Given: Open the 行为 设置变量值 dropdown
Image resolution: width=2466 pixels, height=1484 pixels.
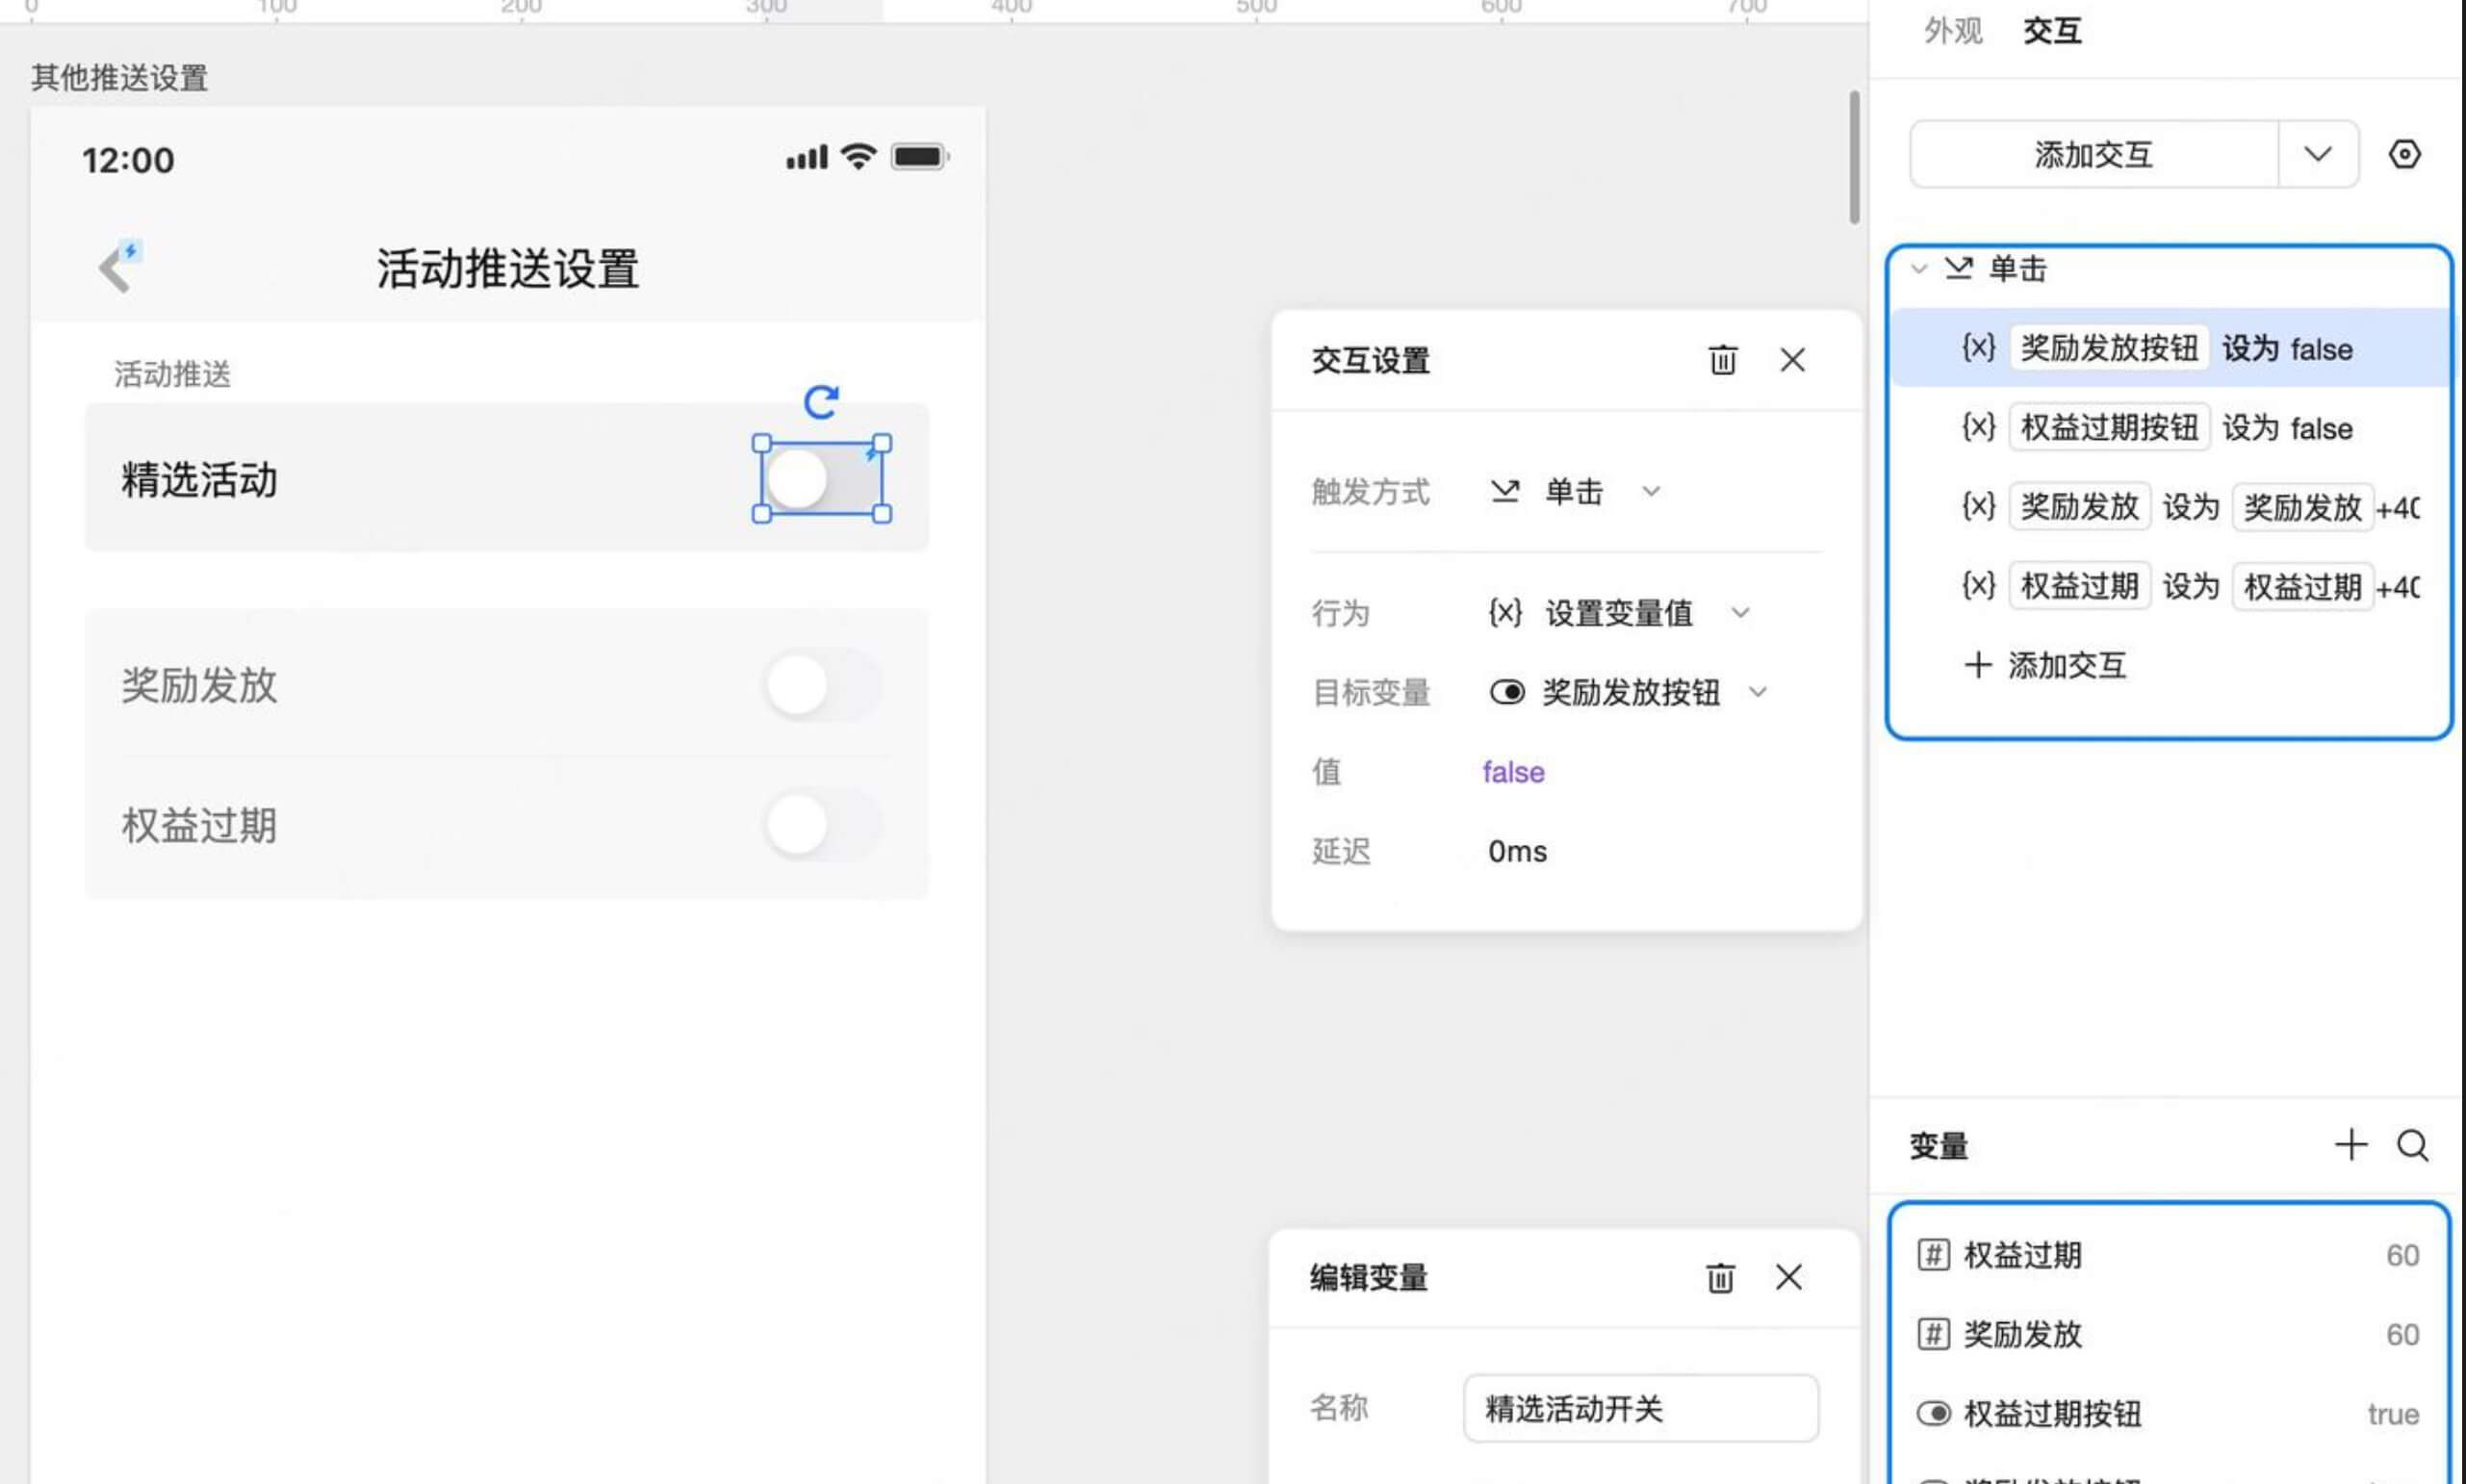Looking at the screenshot, I should [x=1619, y=613].
